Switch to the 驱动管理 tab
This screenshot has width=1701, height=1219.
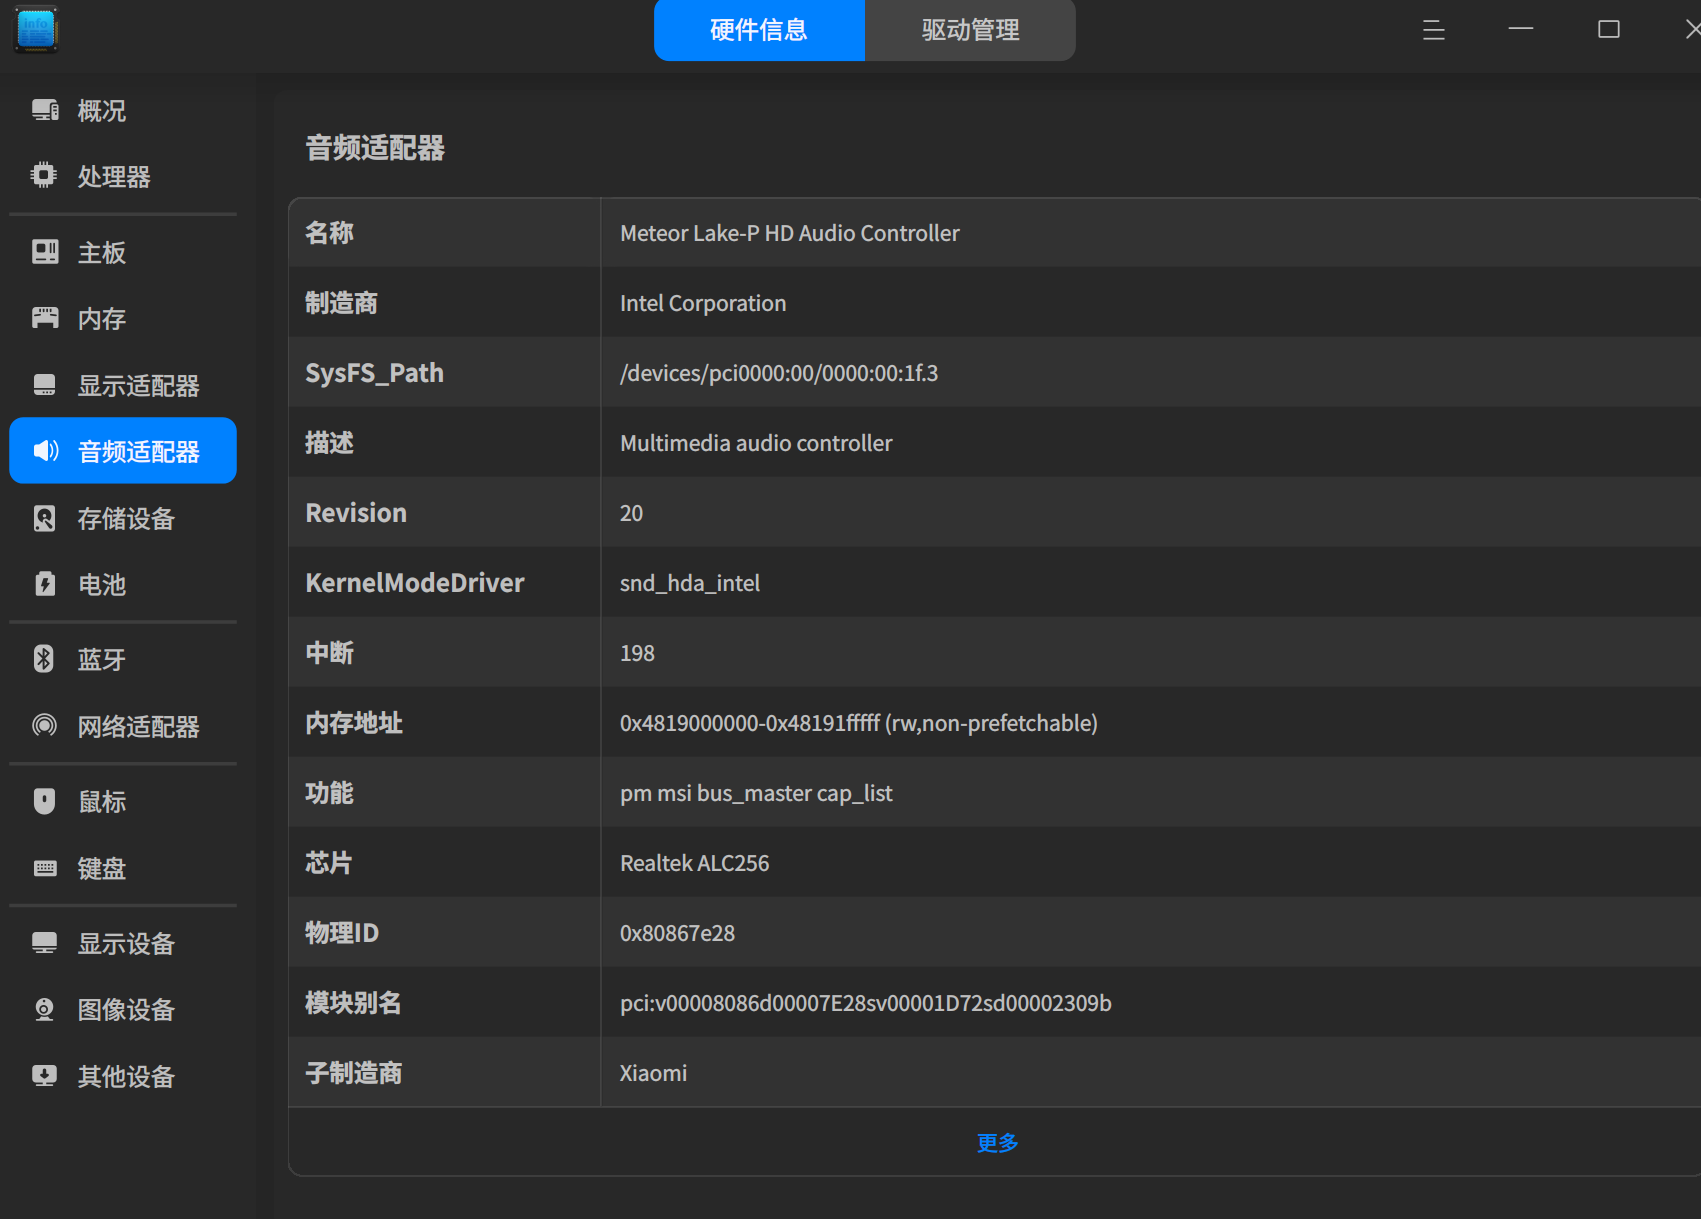pos(970,30)
